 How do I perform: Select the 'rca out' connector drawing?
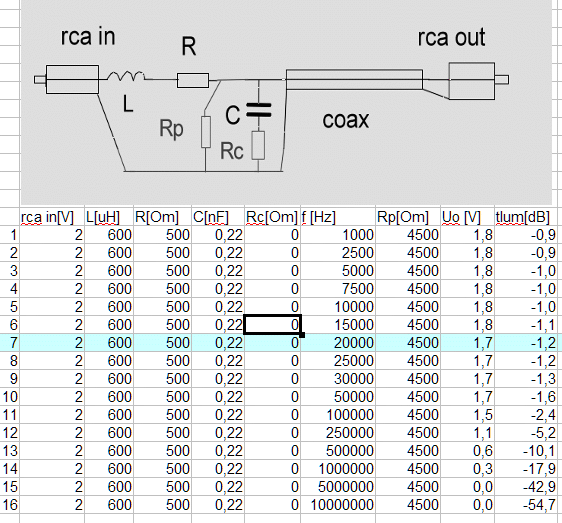point(478,81)
